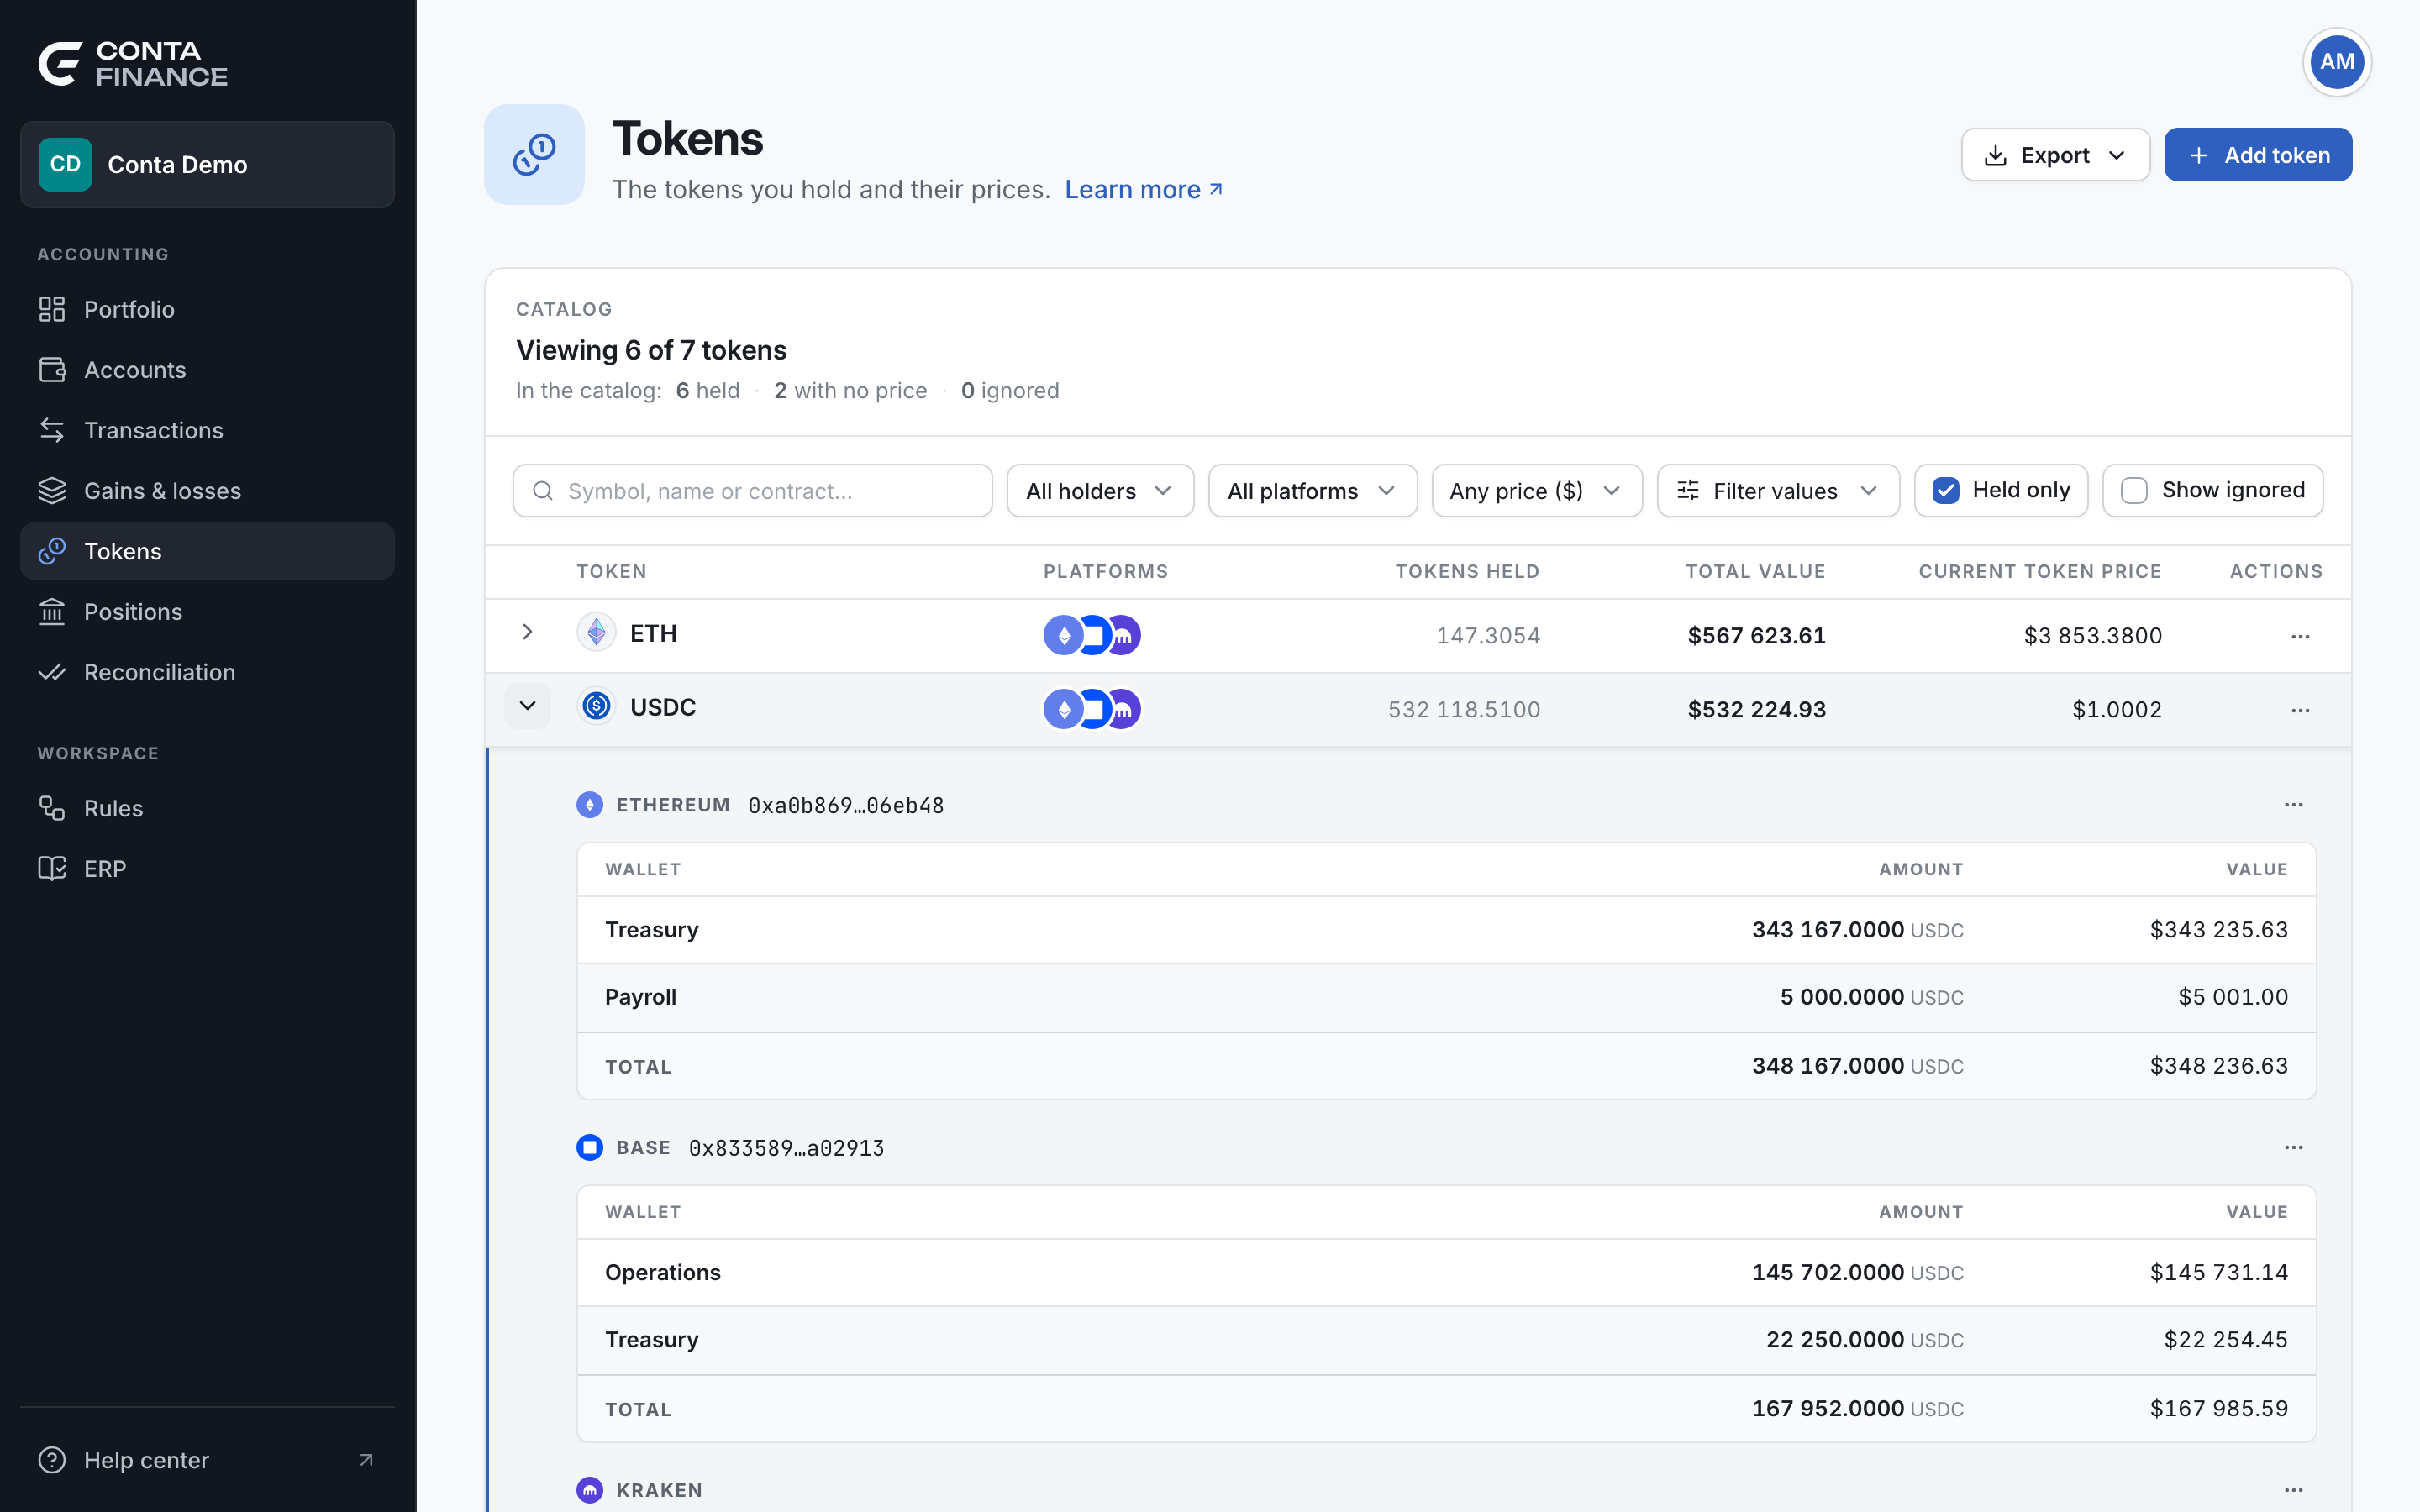Open actions menu for ETH row

pos(2300,636)
